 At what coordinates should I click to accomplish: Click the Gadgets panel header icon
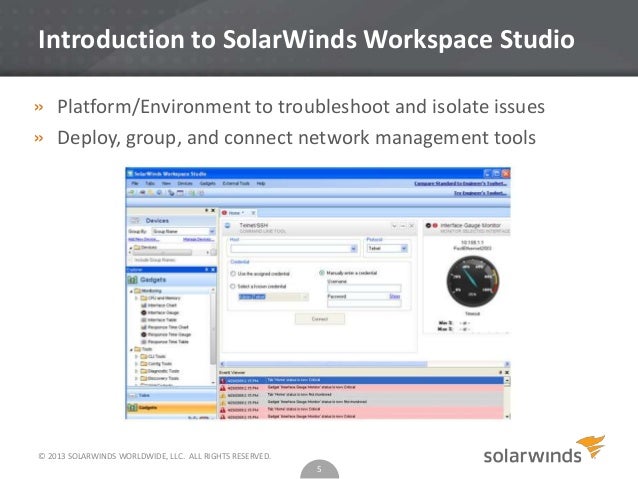point(133,280)
